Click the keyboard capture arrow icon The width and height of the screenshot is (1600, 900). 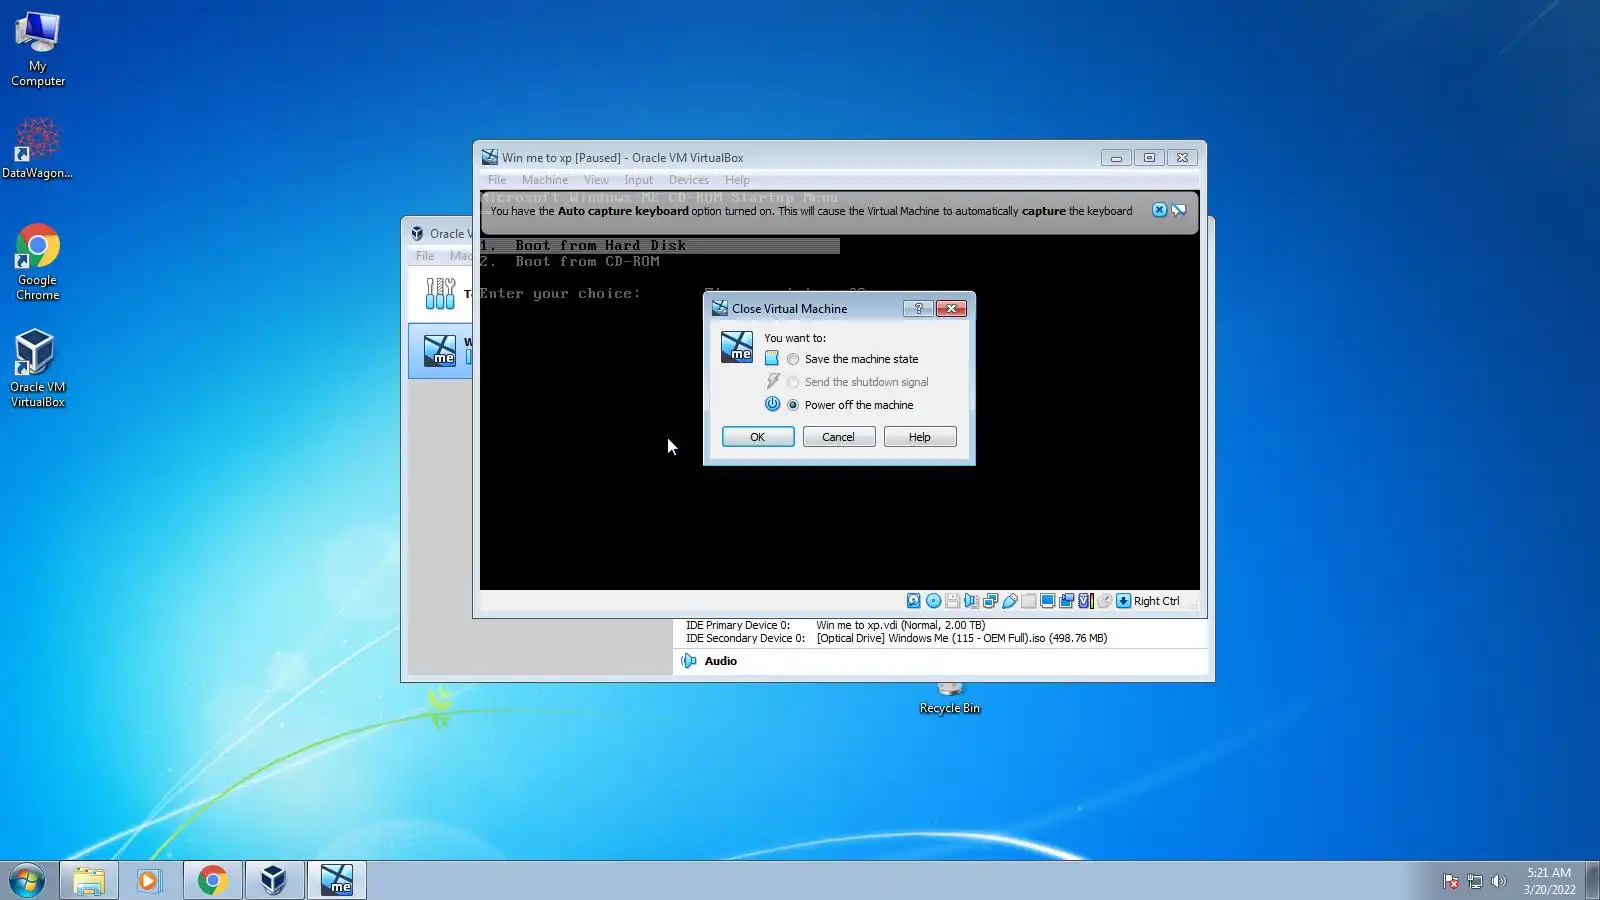[x=1123, y=601]
